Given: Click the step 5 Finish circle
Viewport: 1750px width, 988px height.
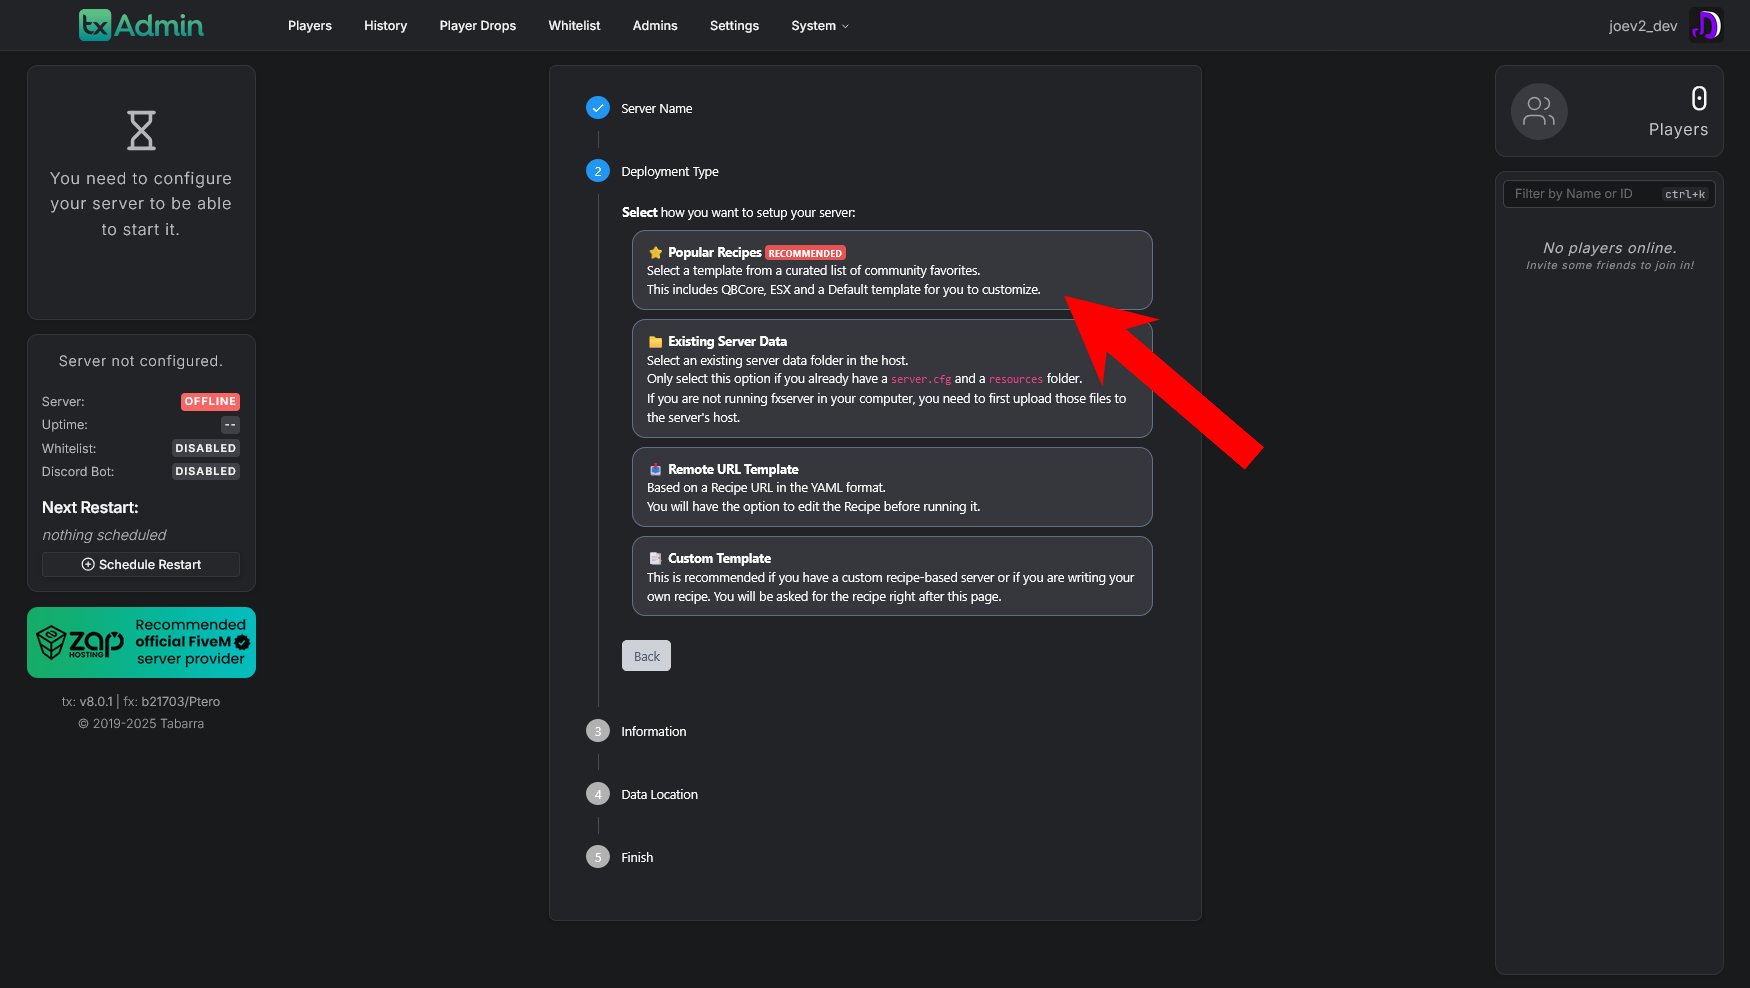Looking at the screenshot, I should 598,857.
